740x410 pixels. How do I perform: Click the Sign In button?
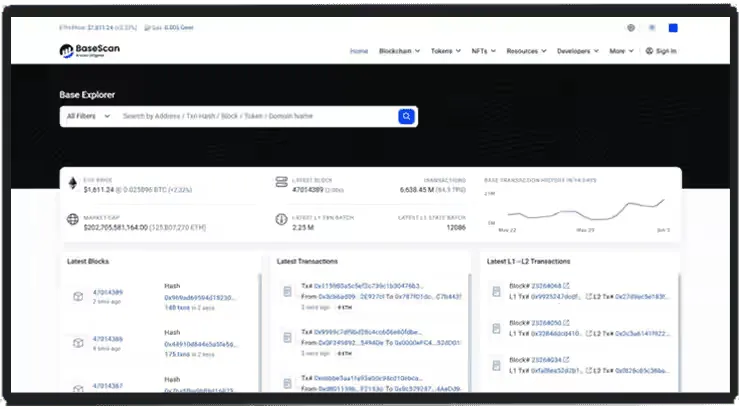tap(661, 51)
